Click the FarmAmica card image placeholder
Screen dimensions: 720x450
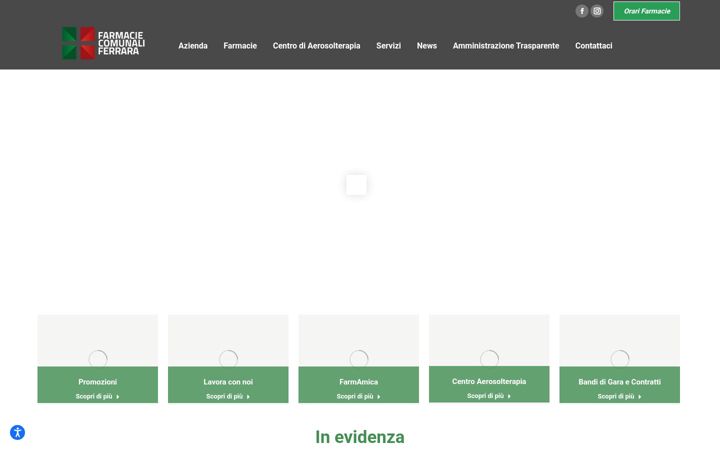359,340
